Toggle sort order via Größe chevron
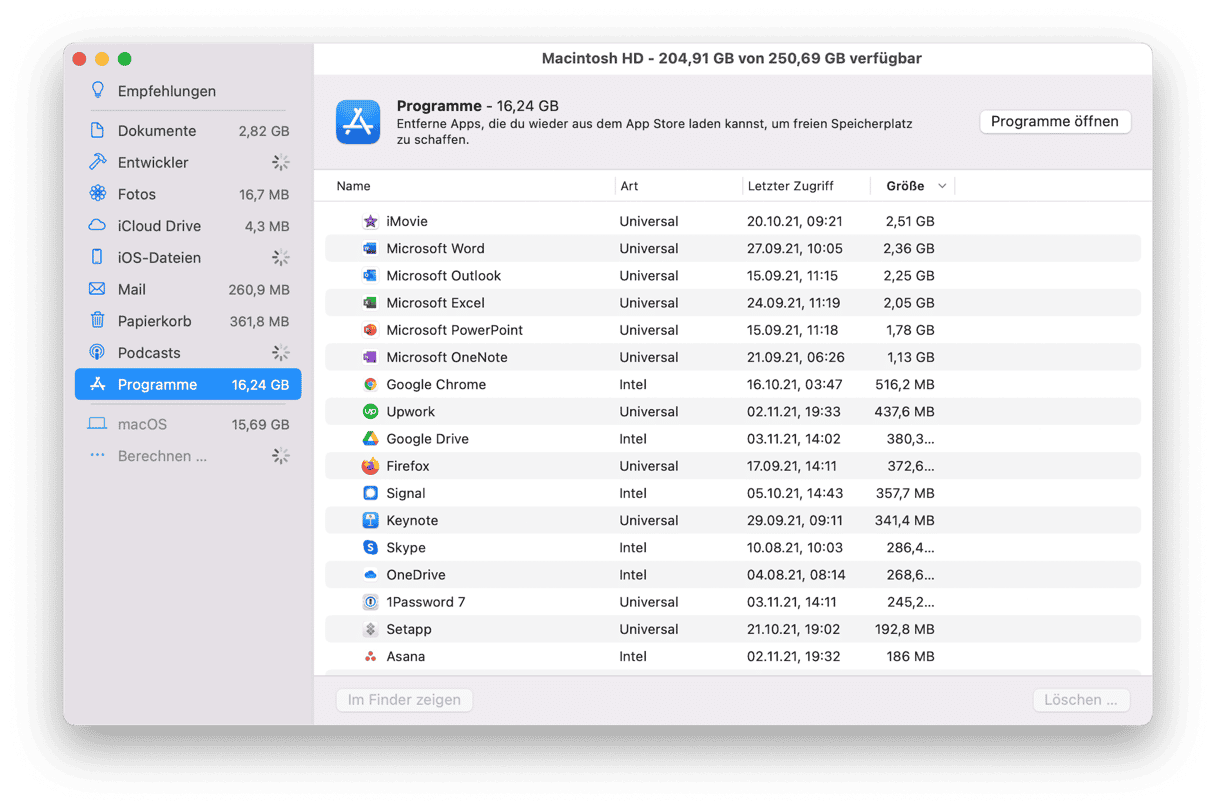Viewport: 1216px width, 809px height. [x=942, y=186]
